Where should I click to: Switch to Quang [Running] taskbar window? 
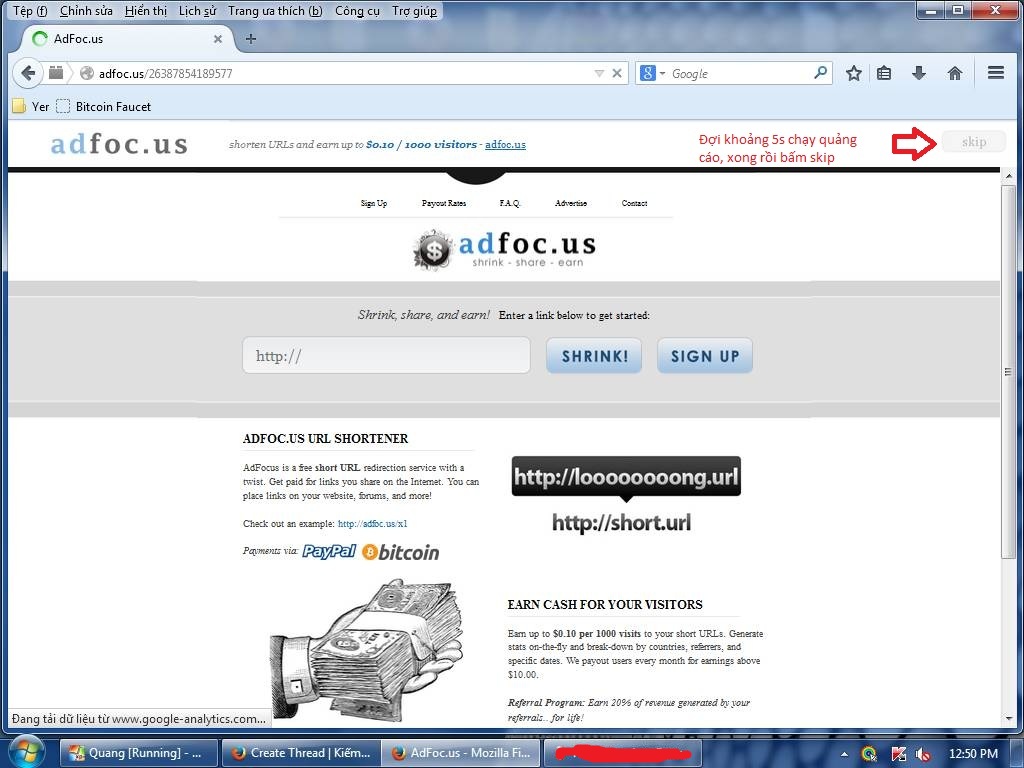[137, 753]
